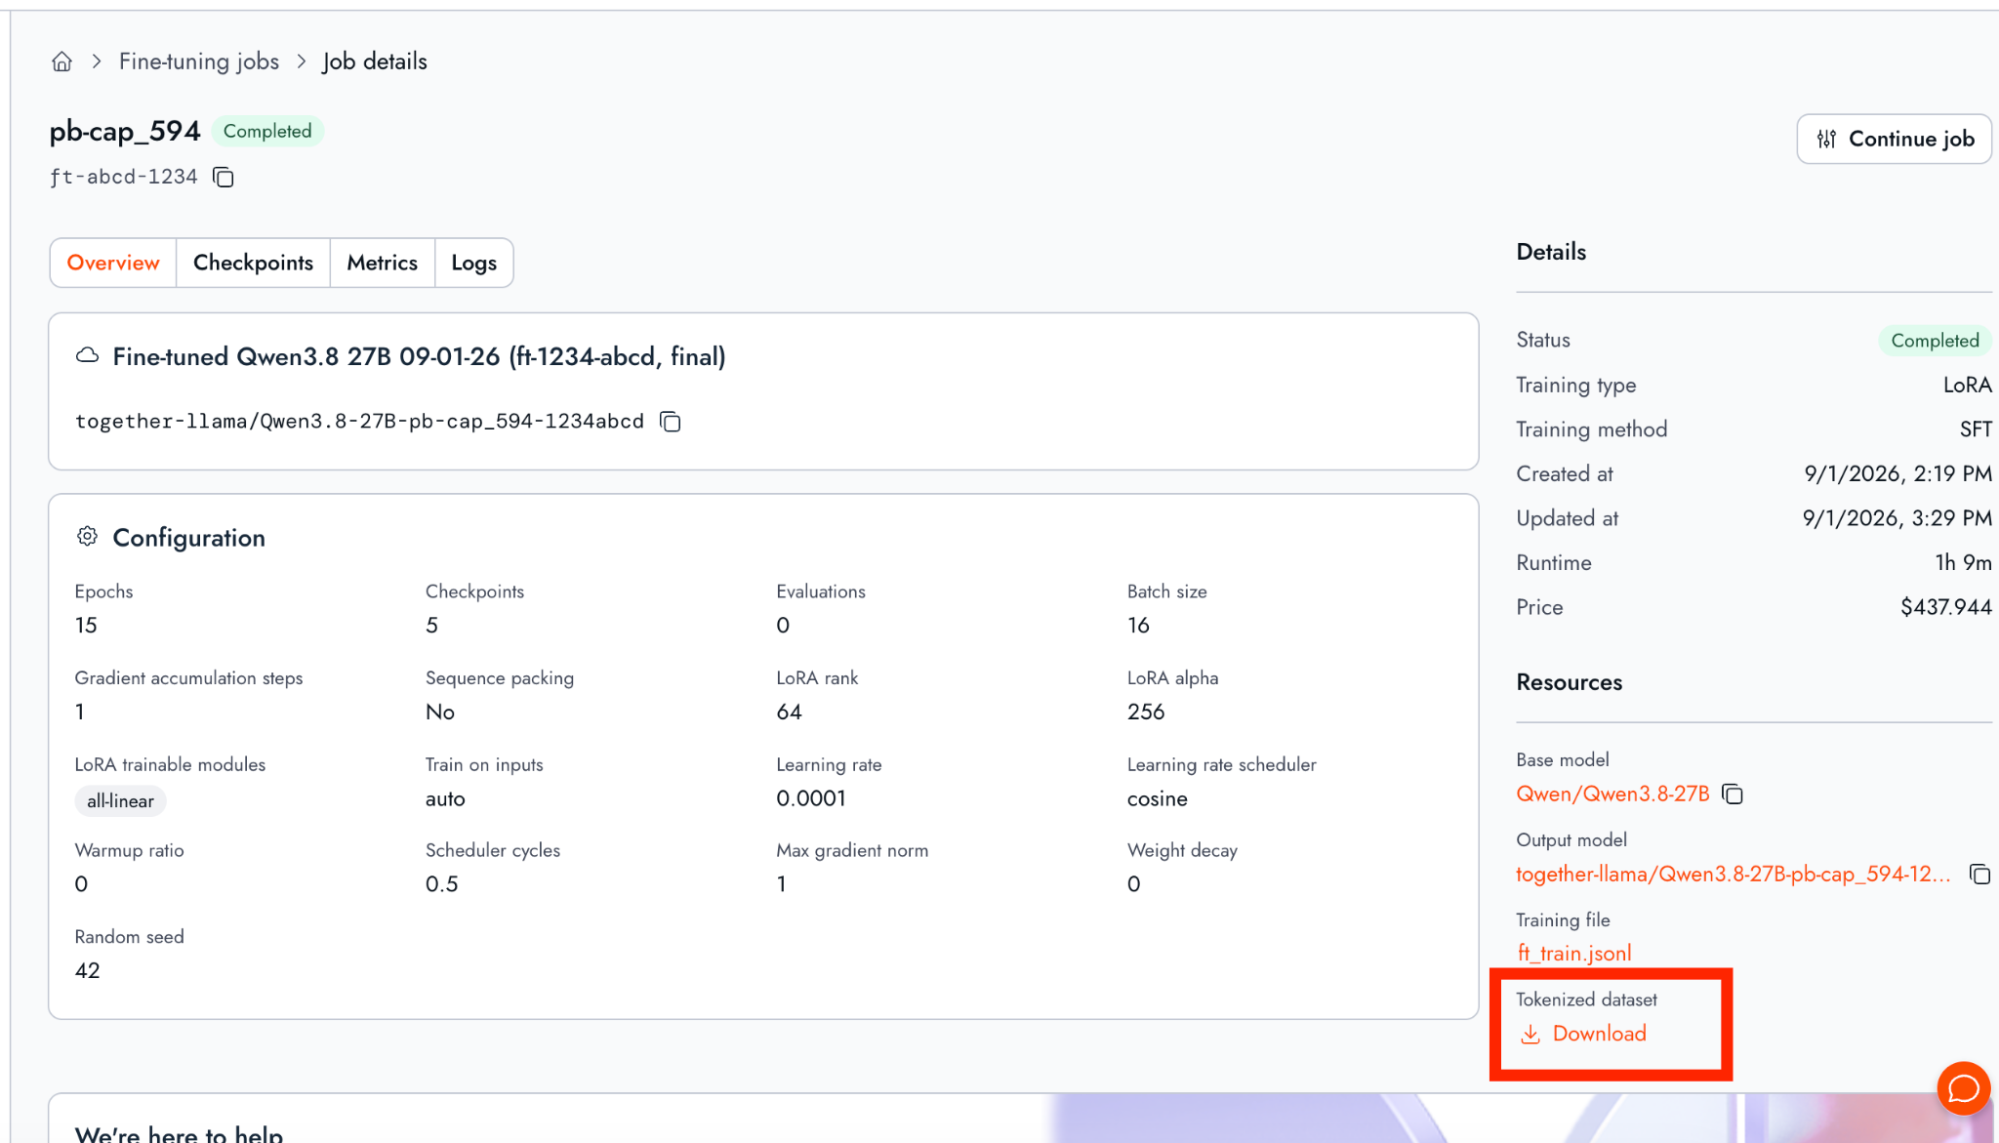Click the Sequence packing value No
Screen dimensions: 1999x1143
click(x=440, y=712)
